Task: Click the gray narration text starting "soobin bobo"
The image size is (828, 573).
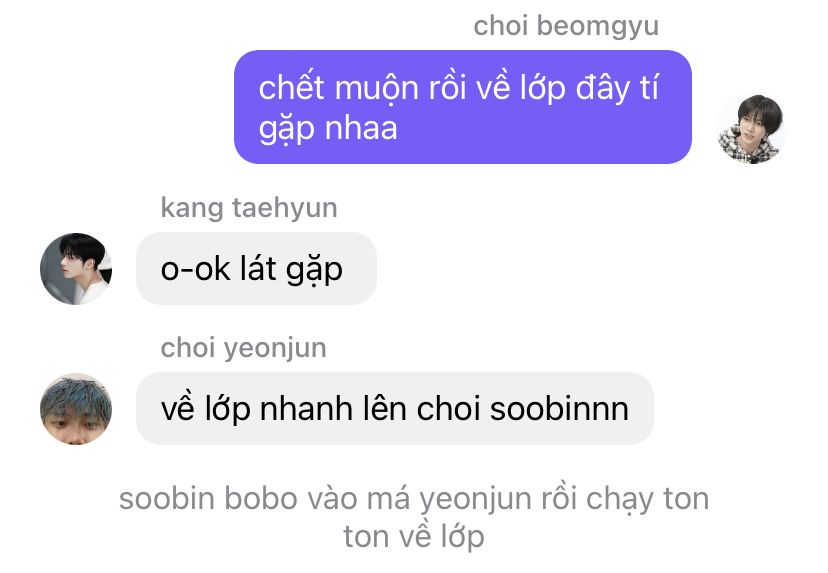Action: pos(413,518)
